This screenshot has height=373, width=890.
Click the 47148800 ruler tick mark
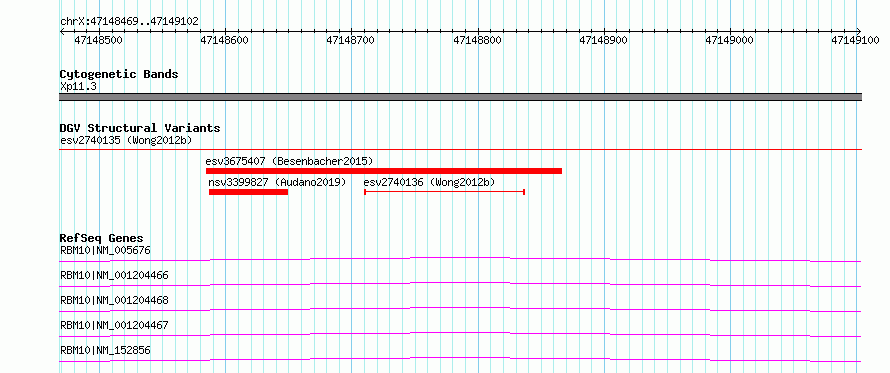[x=478, y=32]
